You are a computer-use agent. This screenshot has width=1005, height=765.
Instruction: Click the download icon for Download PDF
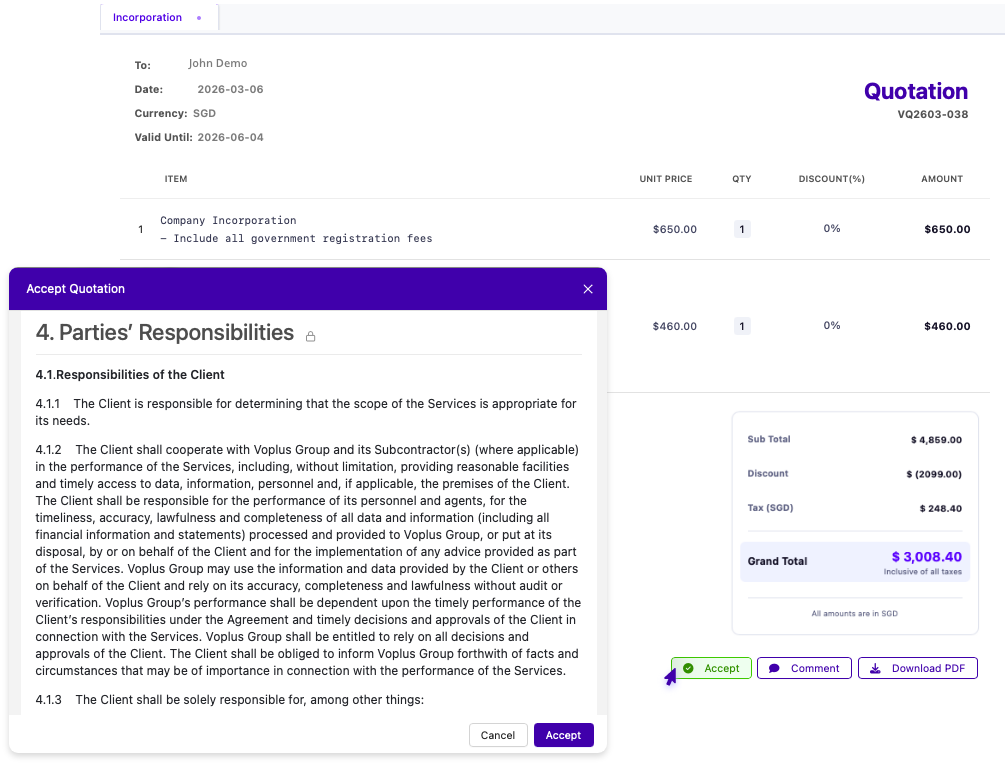pos(875,668)
